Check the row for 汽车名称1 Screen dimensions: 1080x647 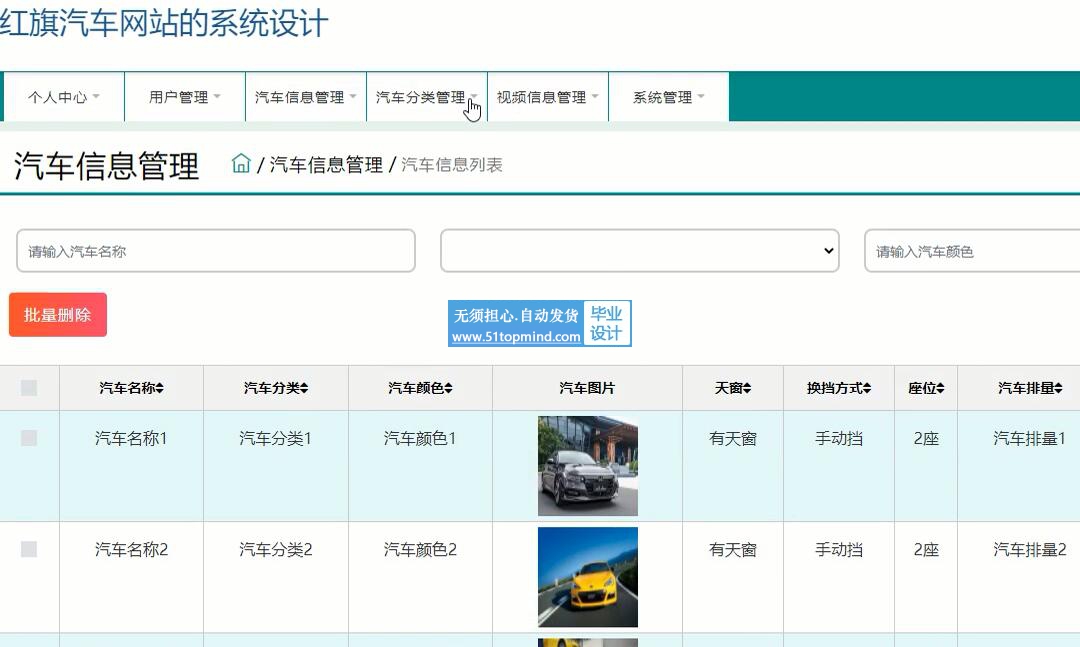coord(29,438)
